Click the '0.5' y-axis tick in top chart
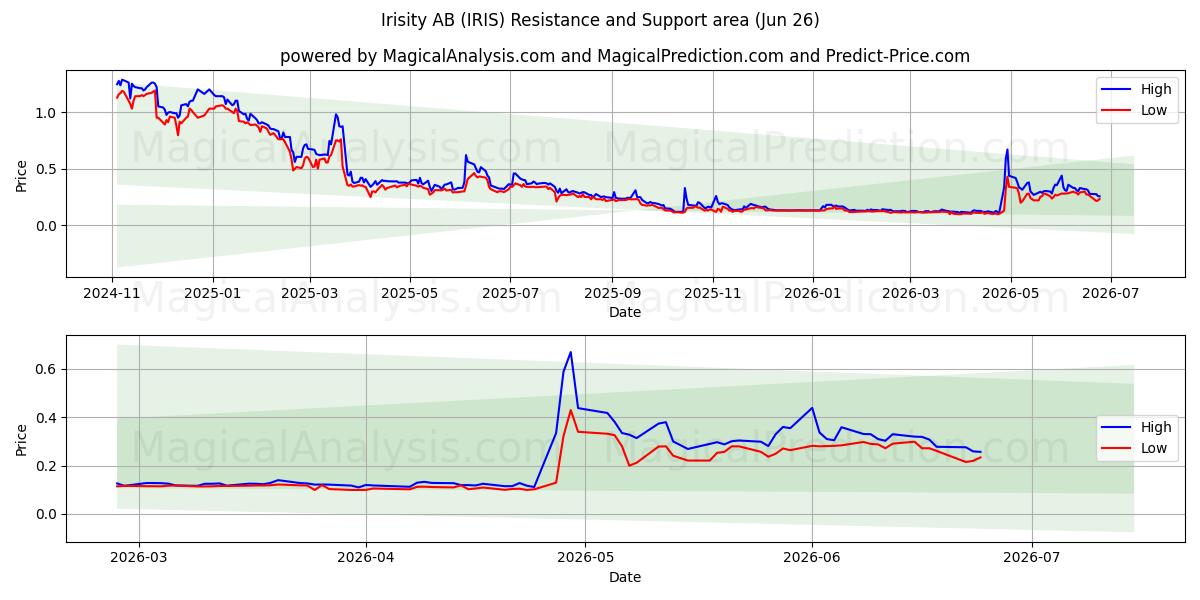The width and height of the screenshot is (1200, 600). pyautogui.click(x=48, y=169)
